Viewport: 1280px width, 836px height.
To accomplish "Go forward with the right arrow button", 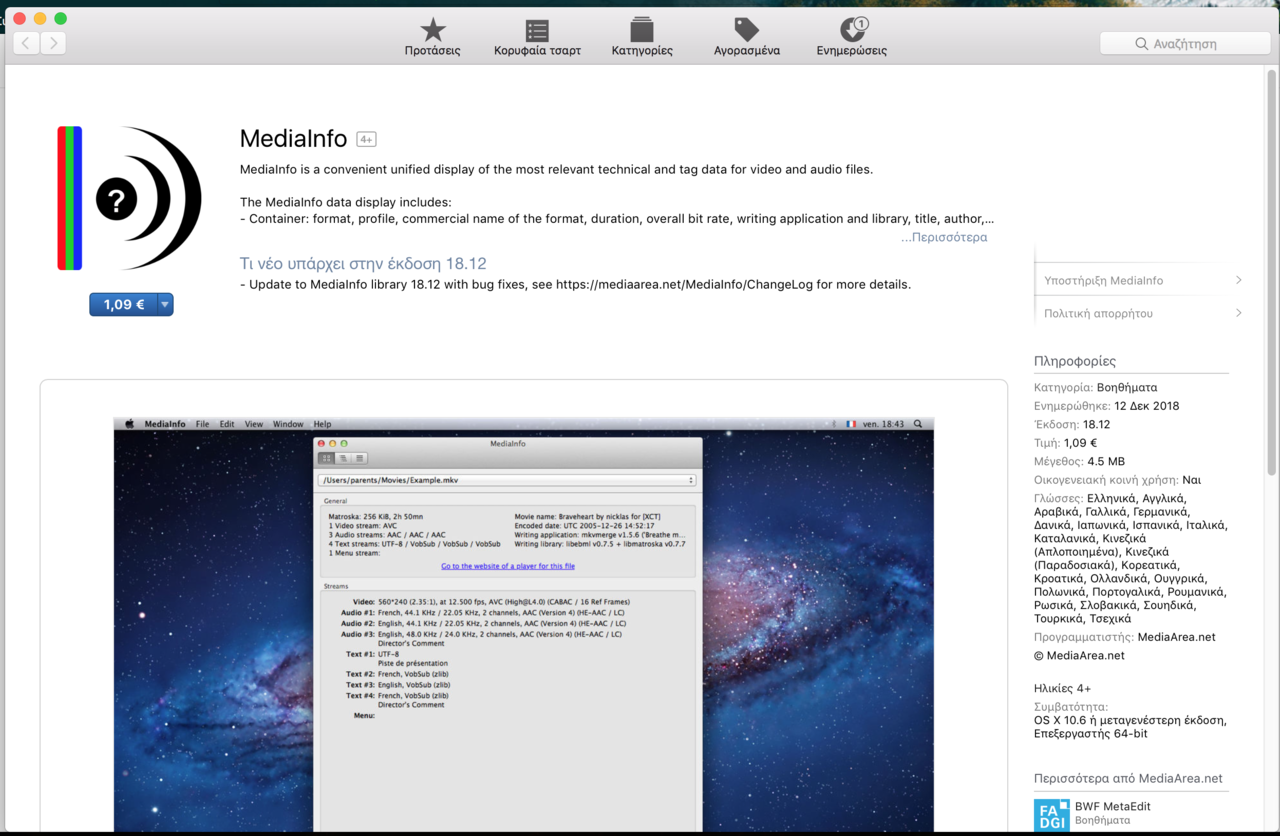I will tap(54, 43).
